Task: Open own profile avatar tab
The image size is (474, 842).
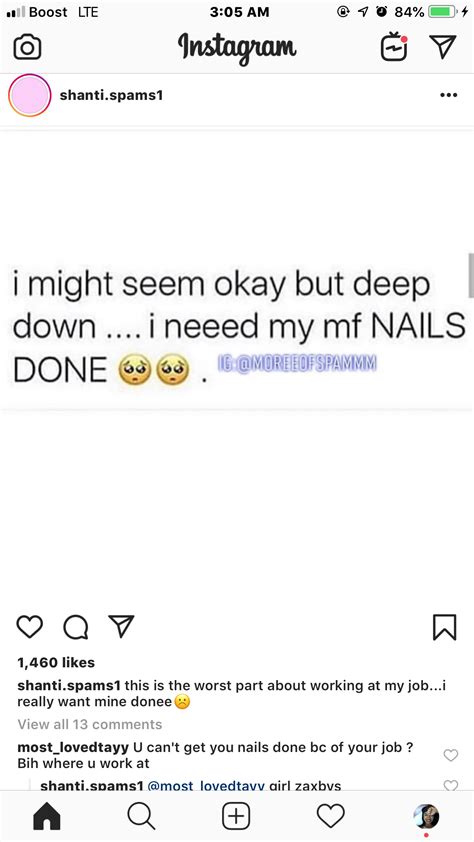Action: (426, 817)
